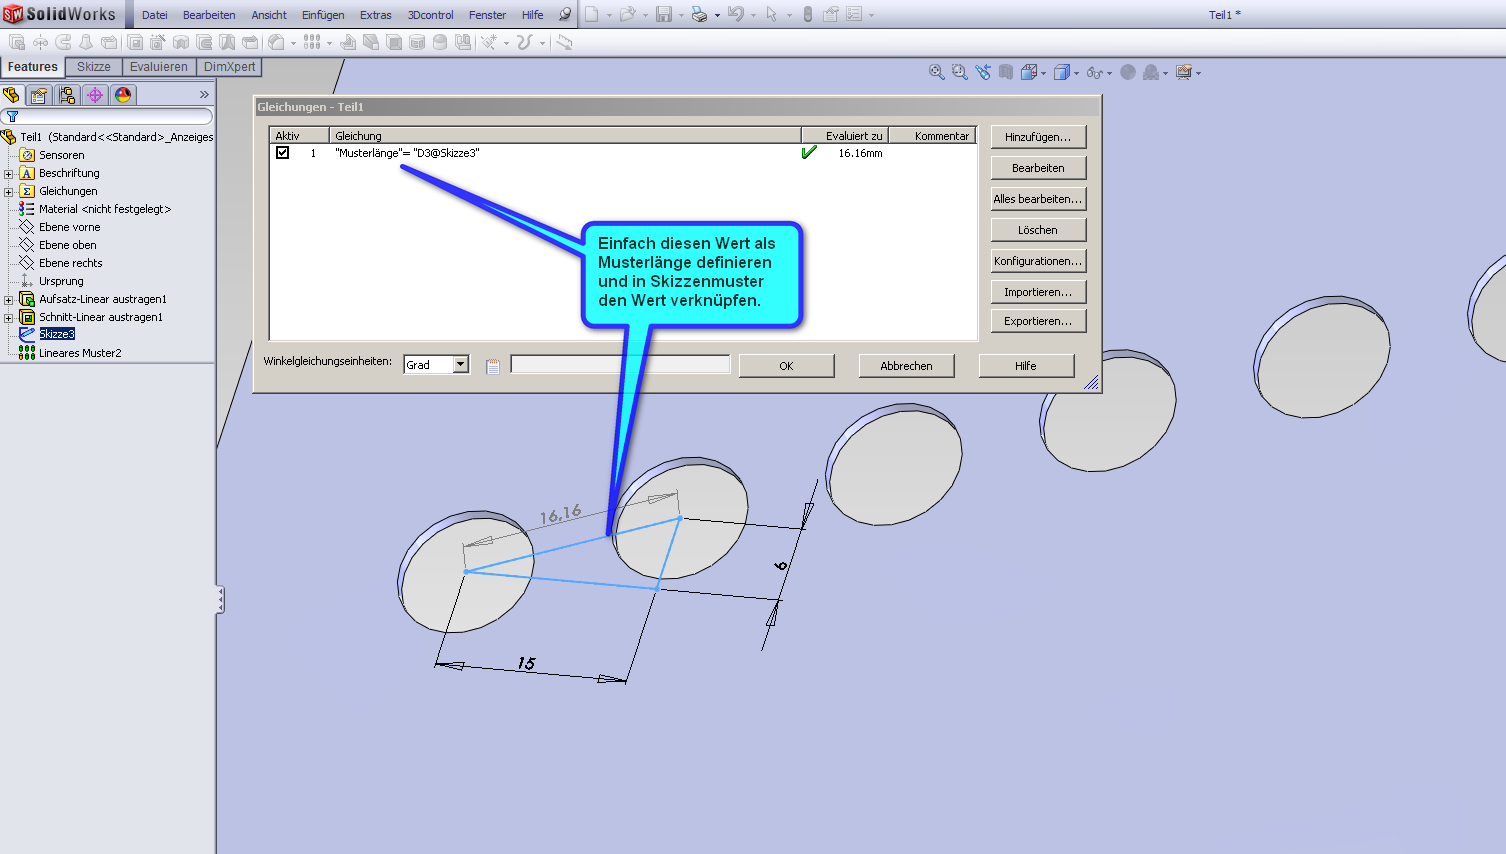Expand the Gleichungen tree node
Viewport: 1506px width, 854px height.
point(8,192)
